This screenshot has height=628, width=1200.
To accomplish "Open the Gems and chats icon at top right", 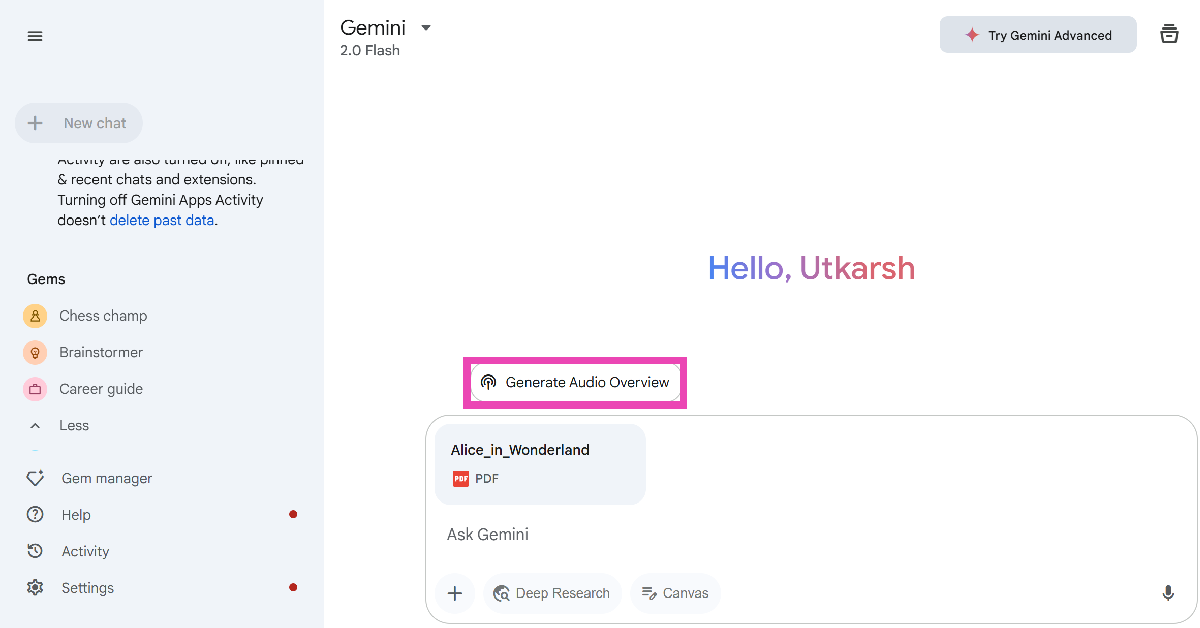I will (x=1169, y=34).
